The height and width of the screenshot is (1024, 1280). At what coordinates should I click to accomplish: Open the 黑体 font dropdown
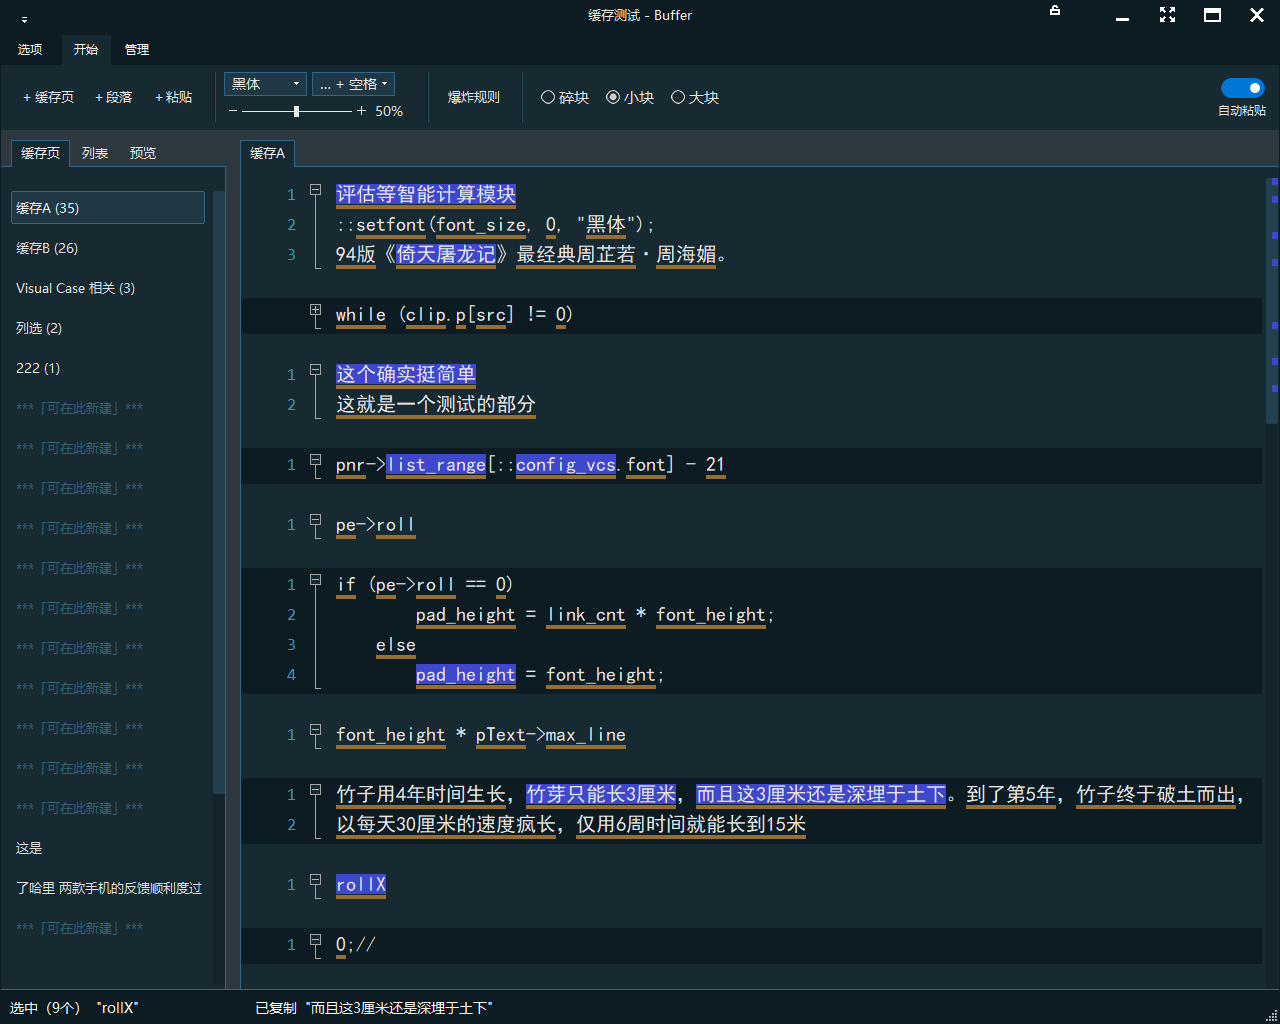coord(265,84)
